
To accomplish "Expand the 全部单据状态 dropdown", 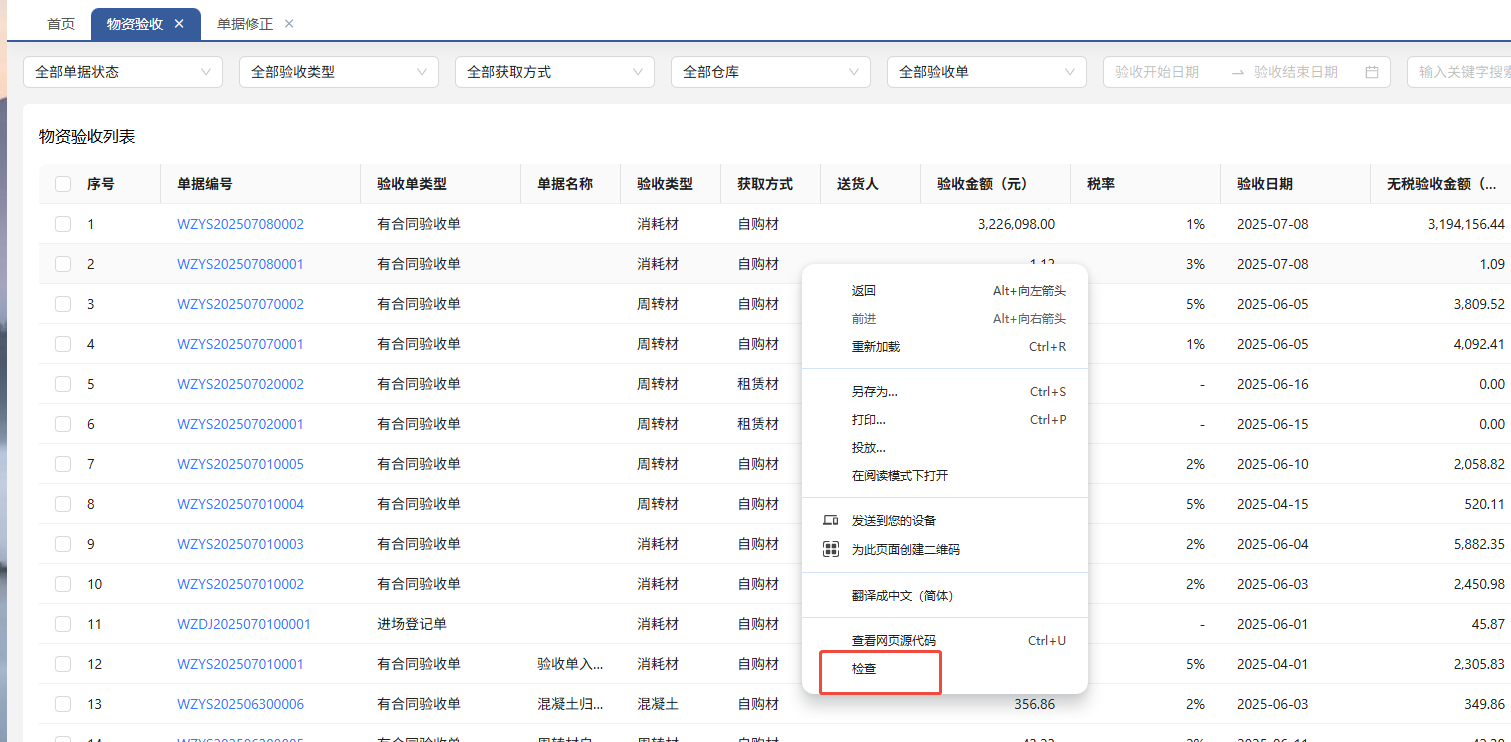I will pos(122,72).
